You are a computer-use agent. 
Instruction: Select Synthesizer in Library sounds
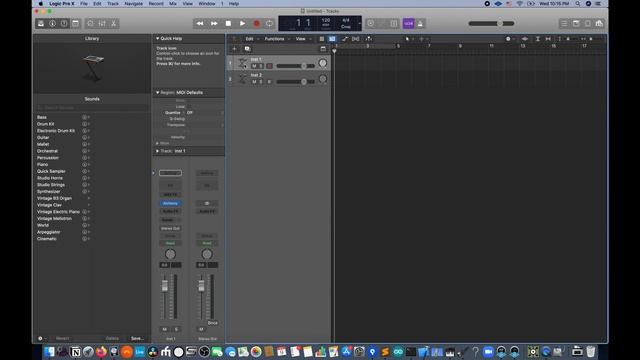[49, 191]
